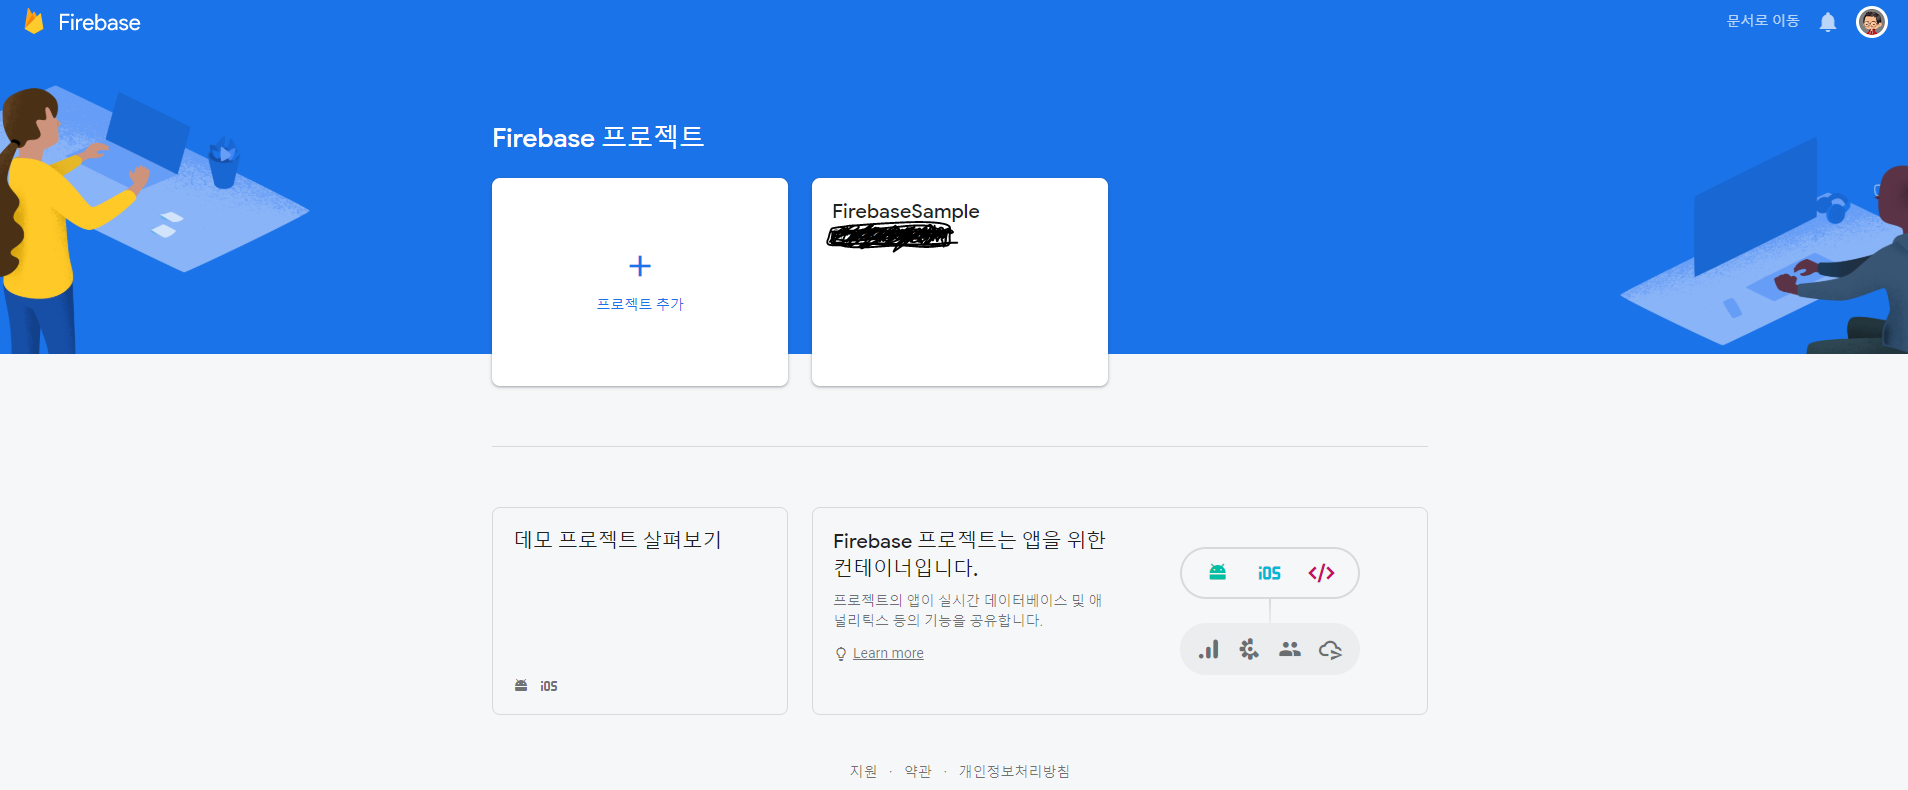
Task: Open the FirebaseSample project card
Action: point(960,282)
